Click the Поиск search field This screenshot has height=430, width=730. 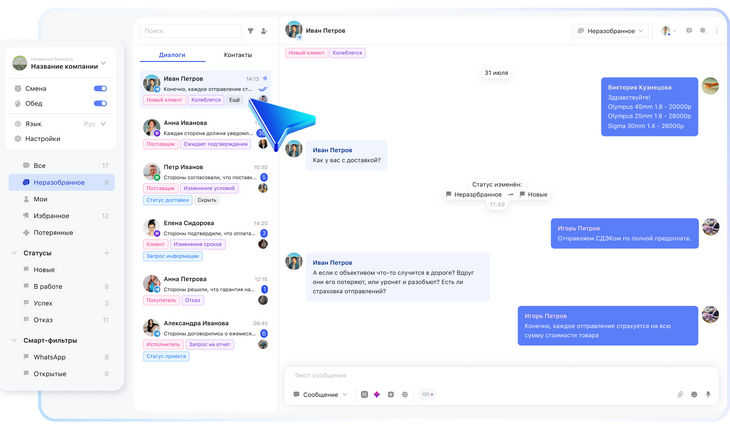[x=190, y=31]
